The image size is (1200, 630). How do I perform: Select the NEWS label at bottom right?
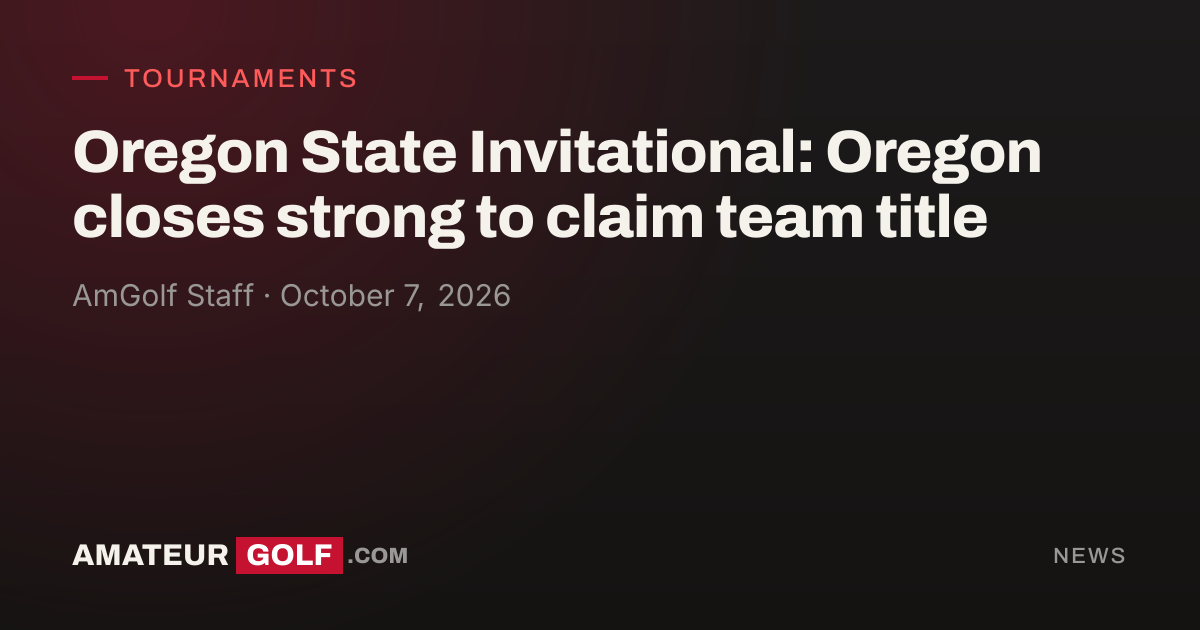coord(1090,556)
